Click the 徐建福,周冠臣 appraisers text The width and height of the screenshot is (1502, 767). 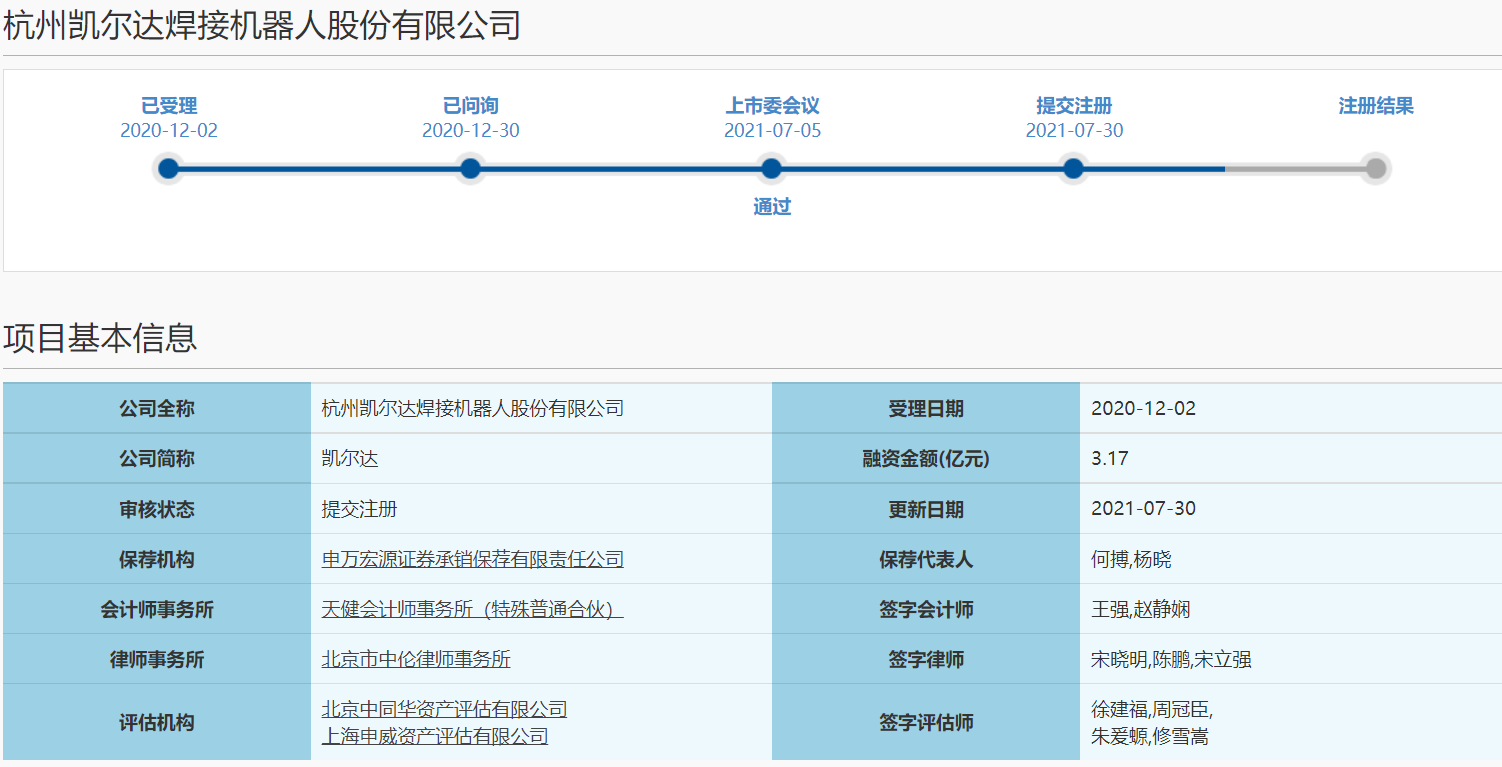coord(1151,710)
